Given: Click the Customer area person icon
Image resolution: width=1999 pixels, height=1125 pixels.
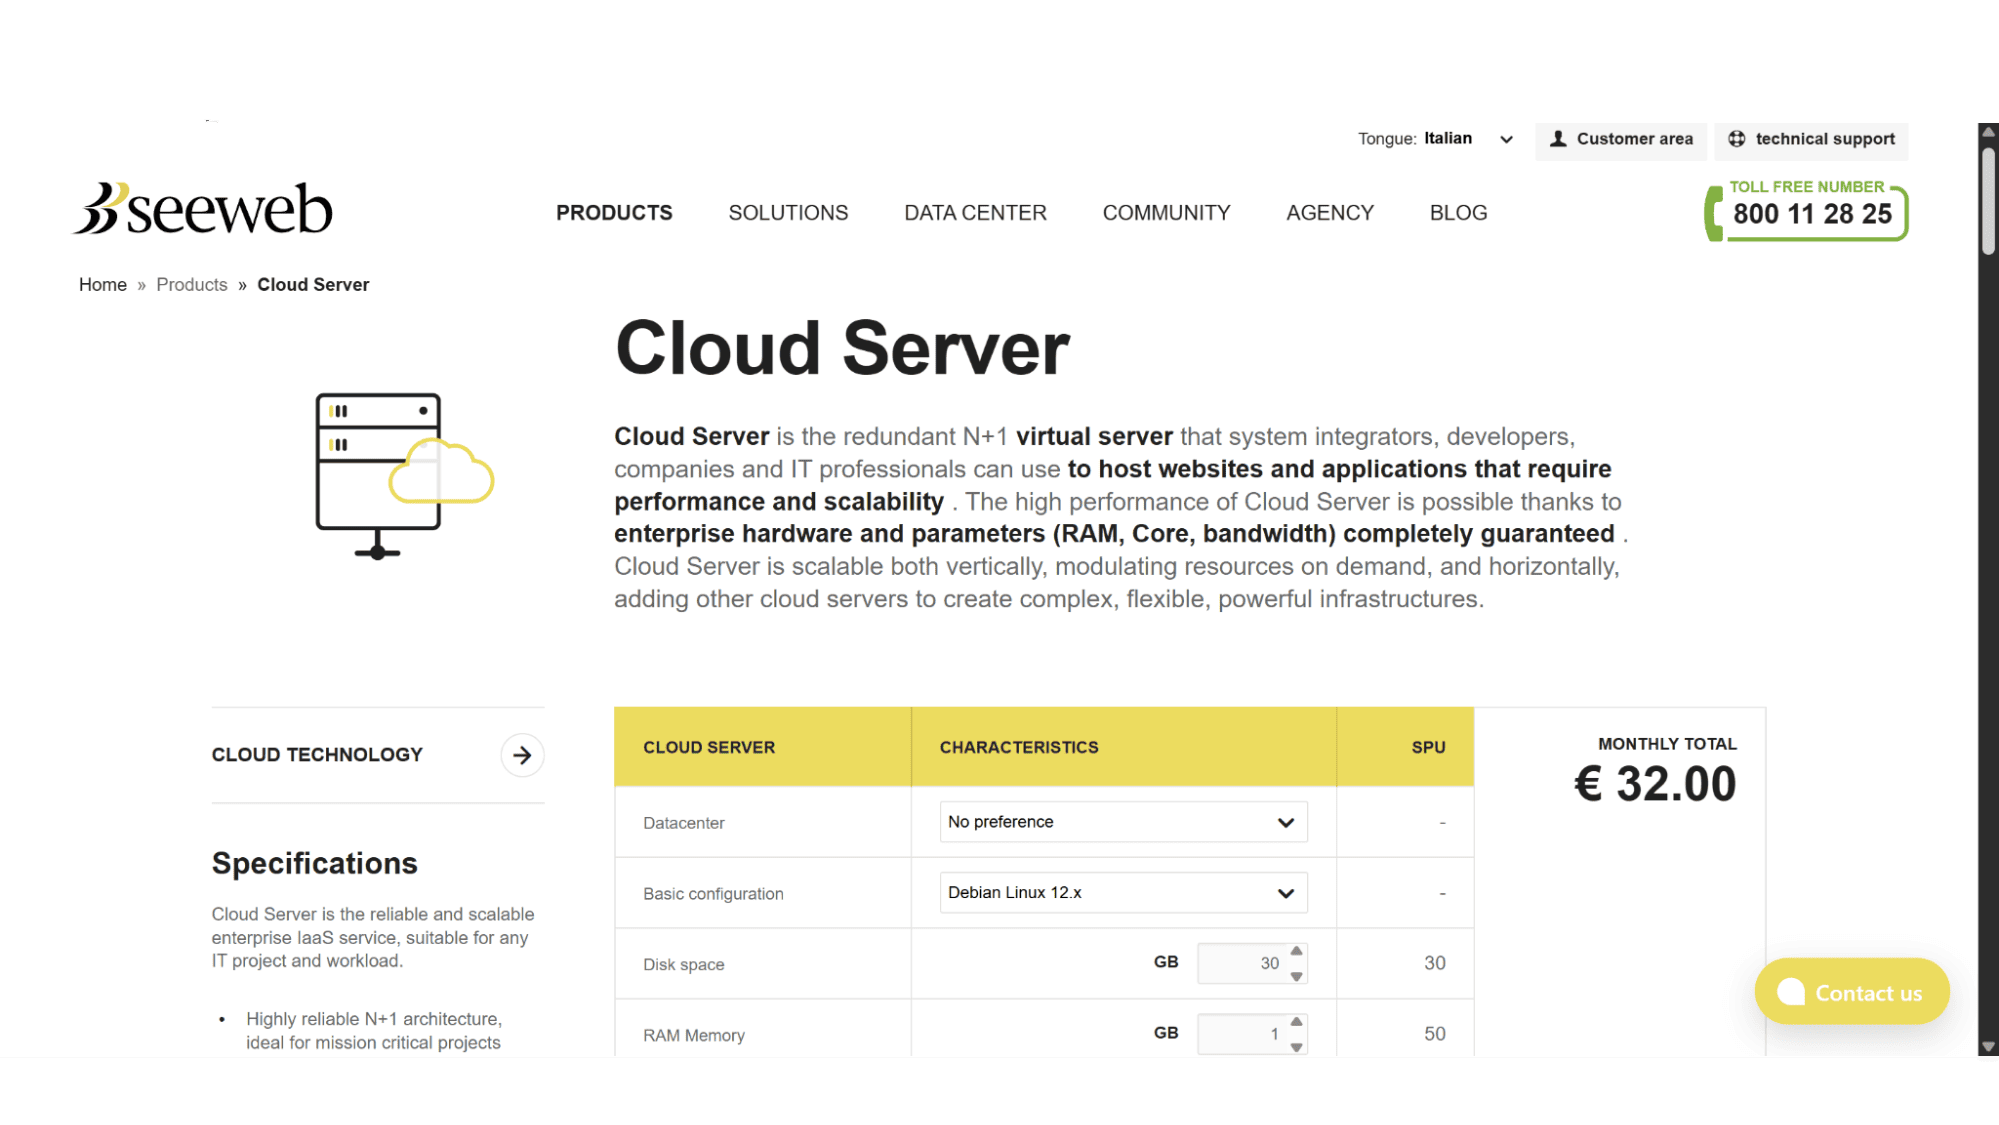Looking at the screenshot, I should (x=1558, y=139).
